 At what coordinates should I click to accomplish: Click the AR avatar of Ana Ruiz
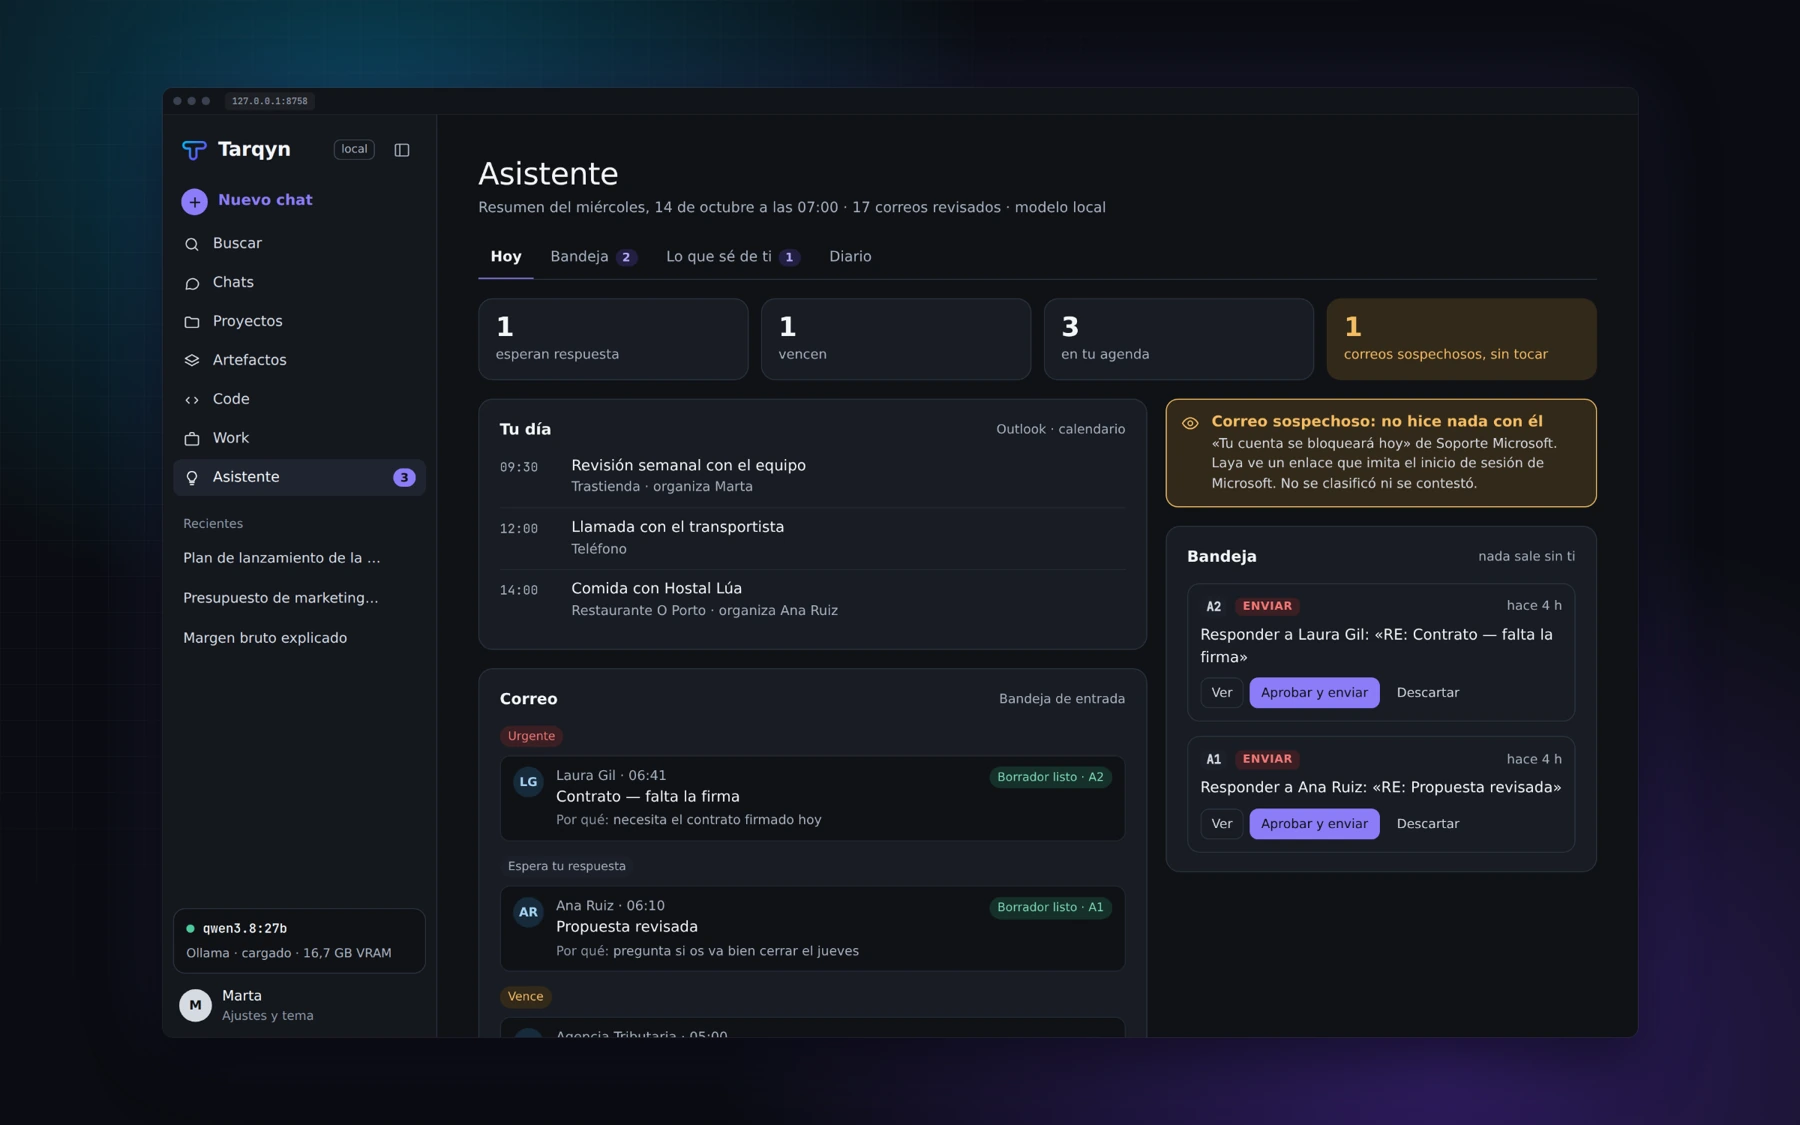528,912
